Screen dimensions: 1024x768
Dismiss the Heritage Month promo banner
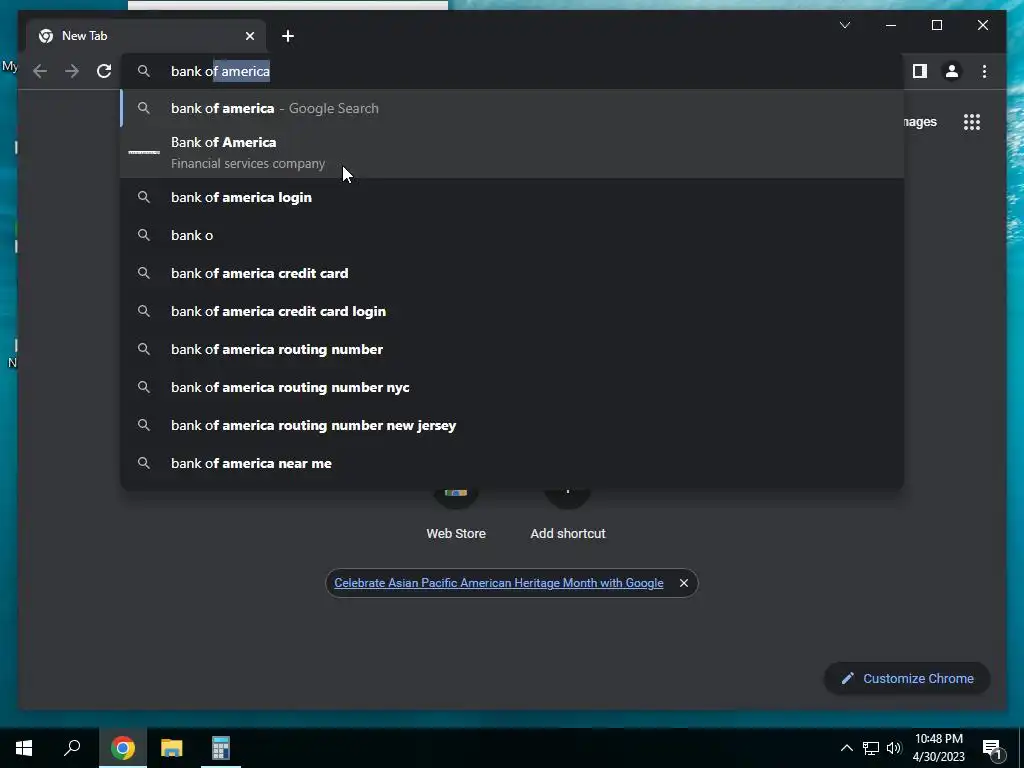[684, 583]
